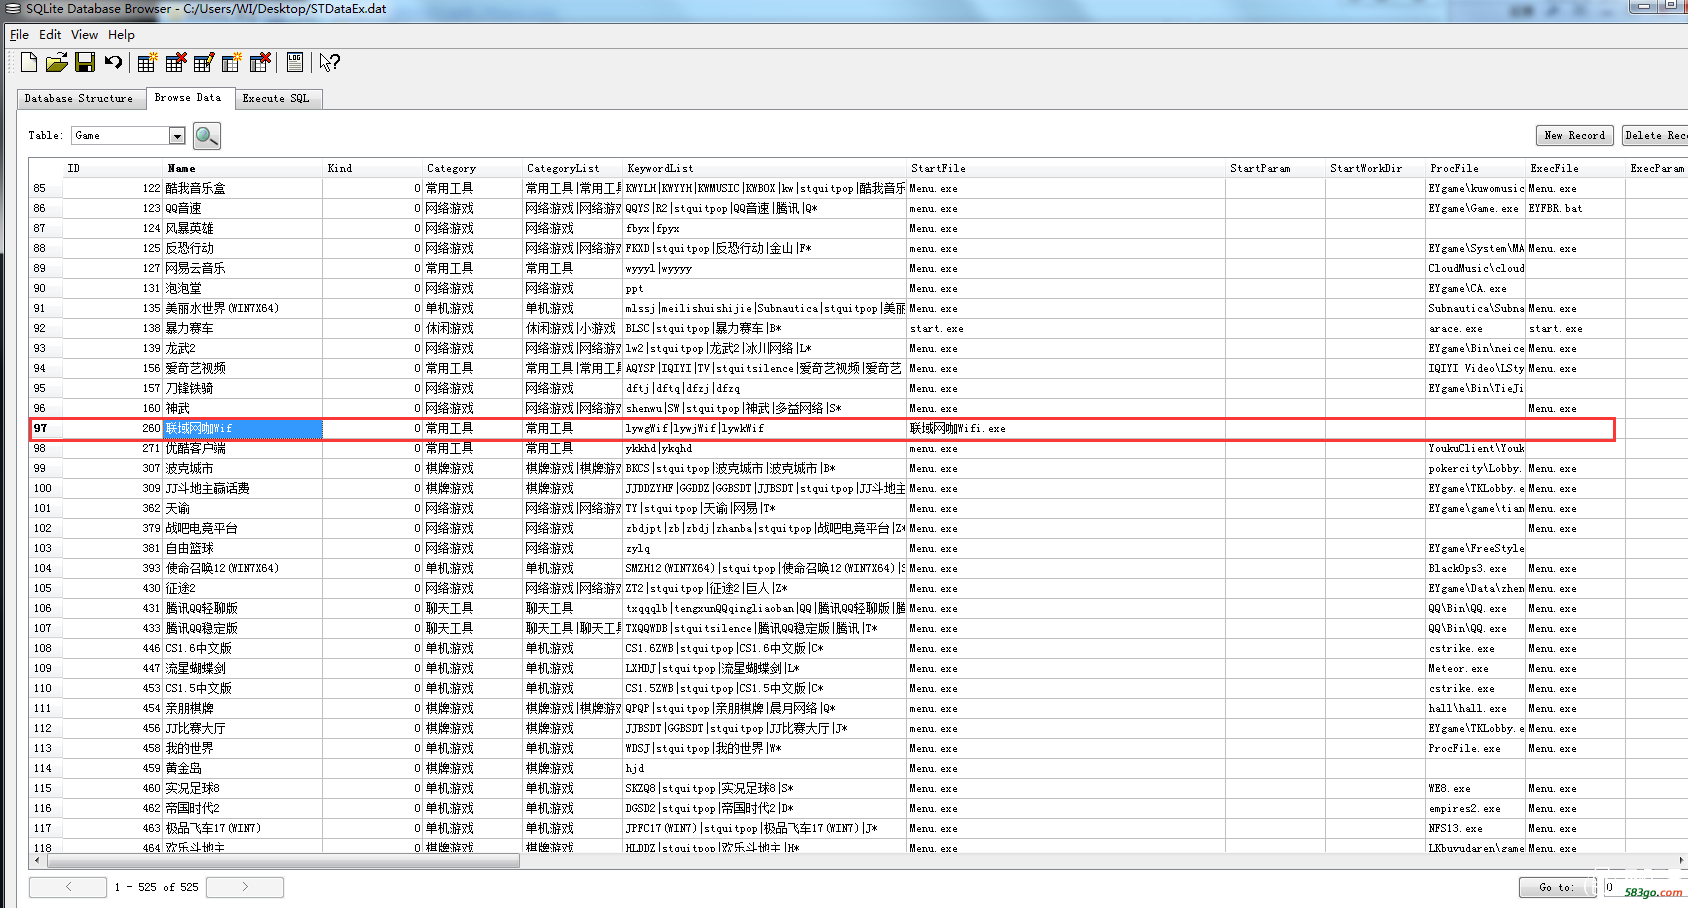Screen dimensions: 1688x908
Task: Click the Create Table toolbar icon
Action: coord(147,62)
